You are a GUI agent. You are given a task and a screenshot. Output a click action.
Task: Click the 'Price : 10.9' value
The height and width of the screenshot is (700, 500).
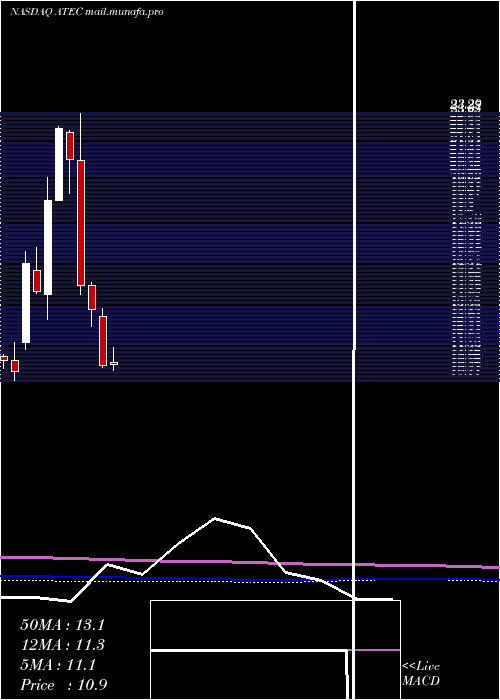click(64, 685)
